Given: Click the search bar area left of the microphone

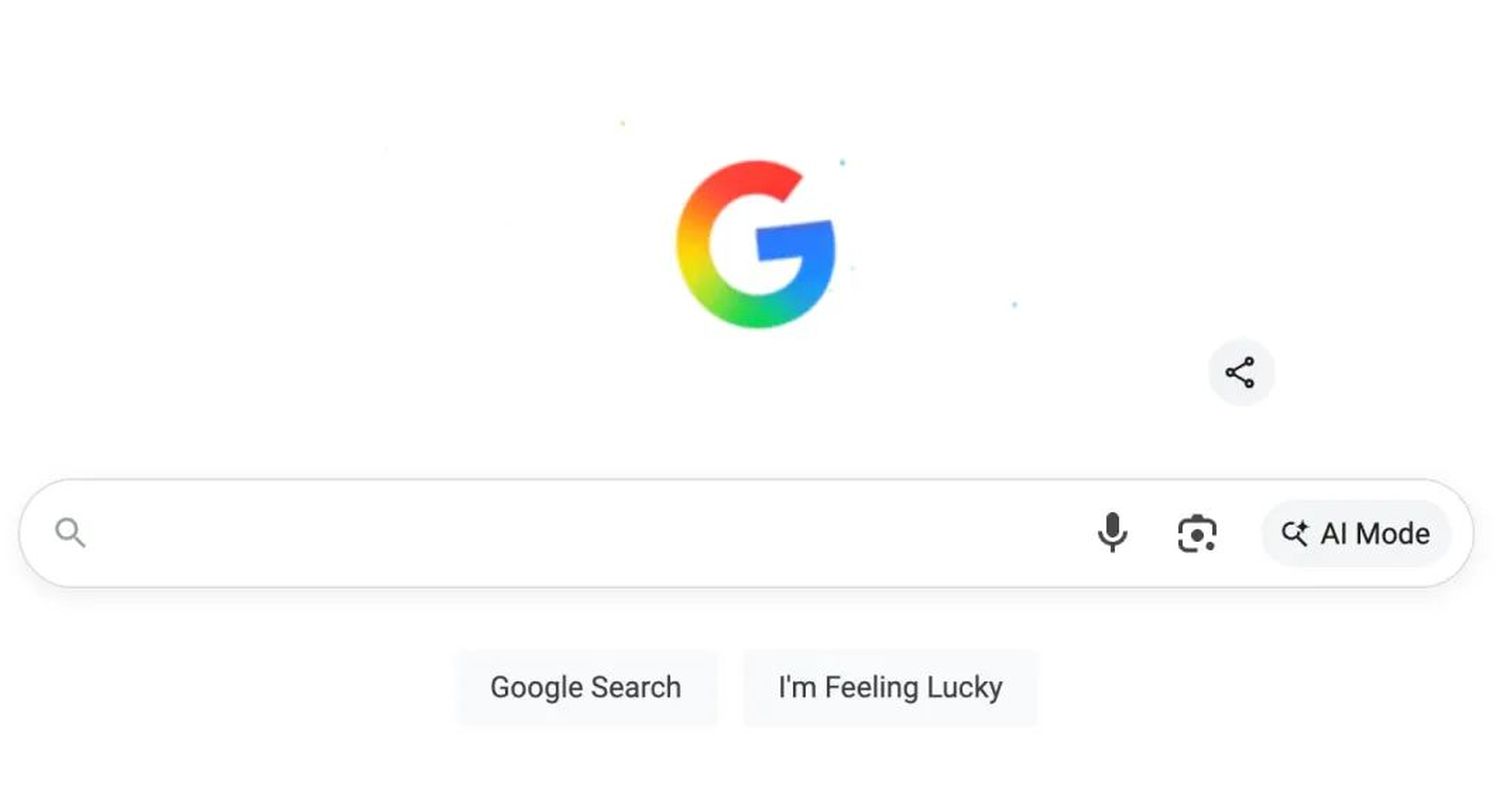Looking at the screenshot, I should (x=590, y=533).
